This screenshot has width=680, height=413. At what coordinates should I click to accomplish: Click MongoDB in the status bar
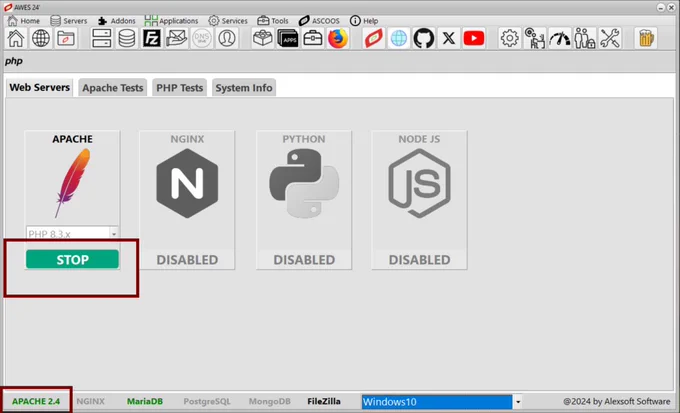coord(269,401)
